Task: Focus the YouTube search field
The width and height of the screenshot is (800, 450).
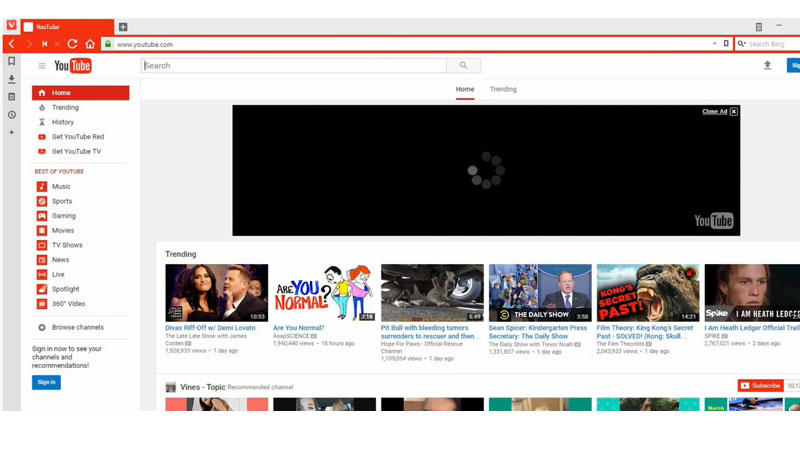Action: (293, 66)
